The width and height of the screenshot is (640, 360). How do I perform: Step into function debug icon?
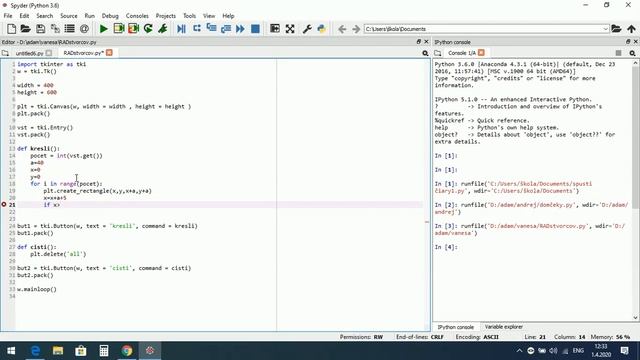click(211, 29)
